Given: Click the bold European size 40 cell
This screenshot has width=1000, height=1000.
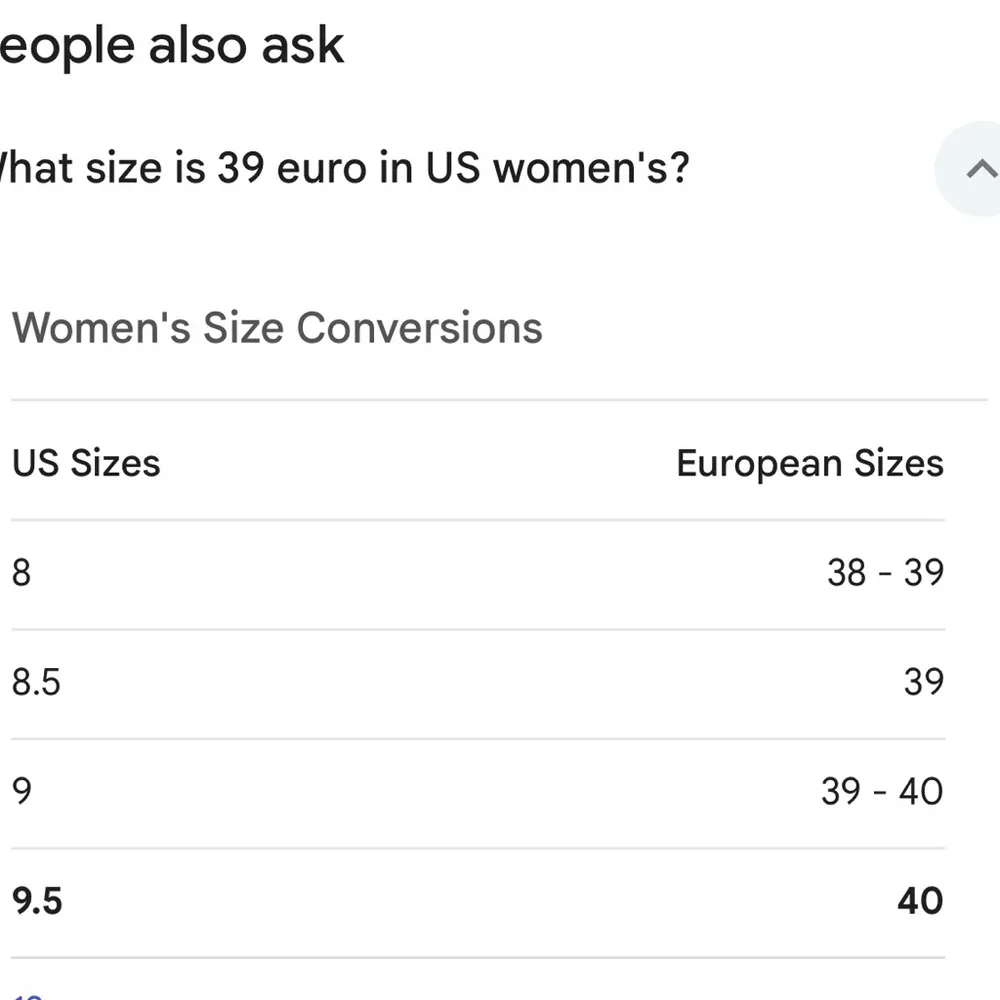Looking at the screenshot, I should click(x=919, y=901).
